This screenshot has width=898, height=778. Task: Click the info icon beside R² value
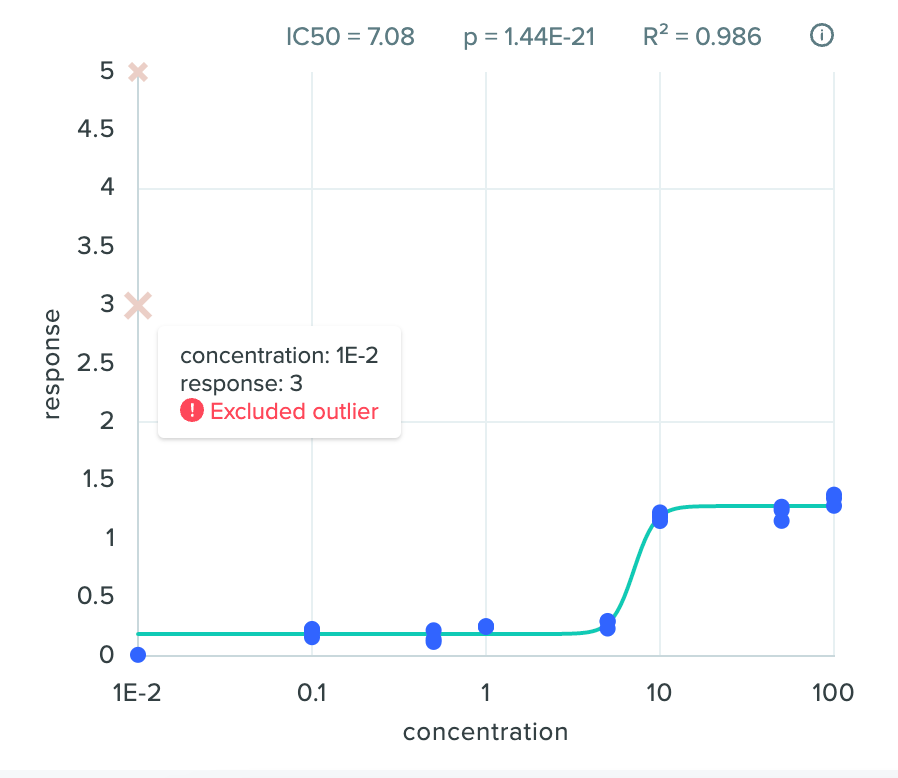pyautogui.click(x=821, y=37)
